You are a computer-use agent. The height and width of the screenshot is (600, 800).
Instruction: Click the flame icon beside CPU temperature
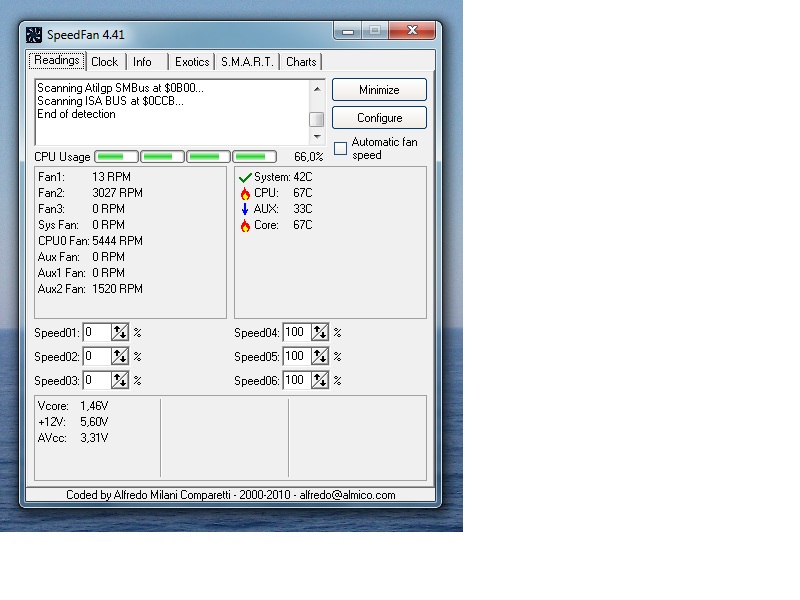pyautogui.click(x=245, y=193)
